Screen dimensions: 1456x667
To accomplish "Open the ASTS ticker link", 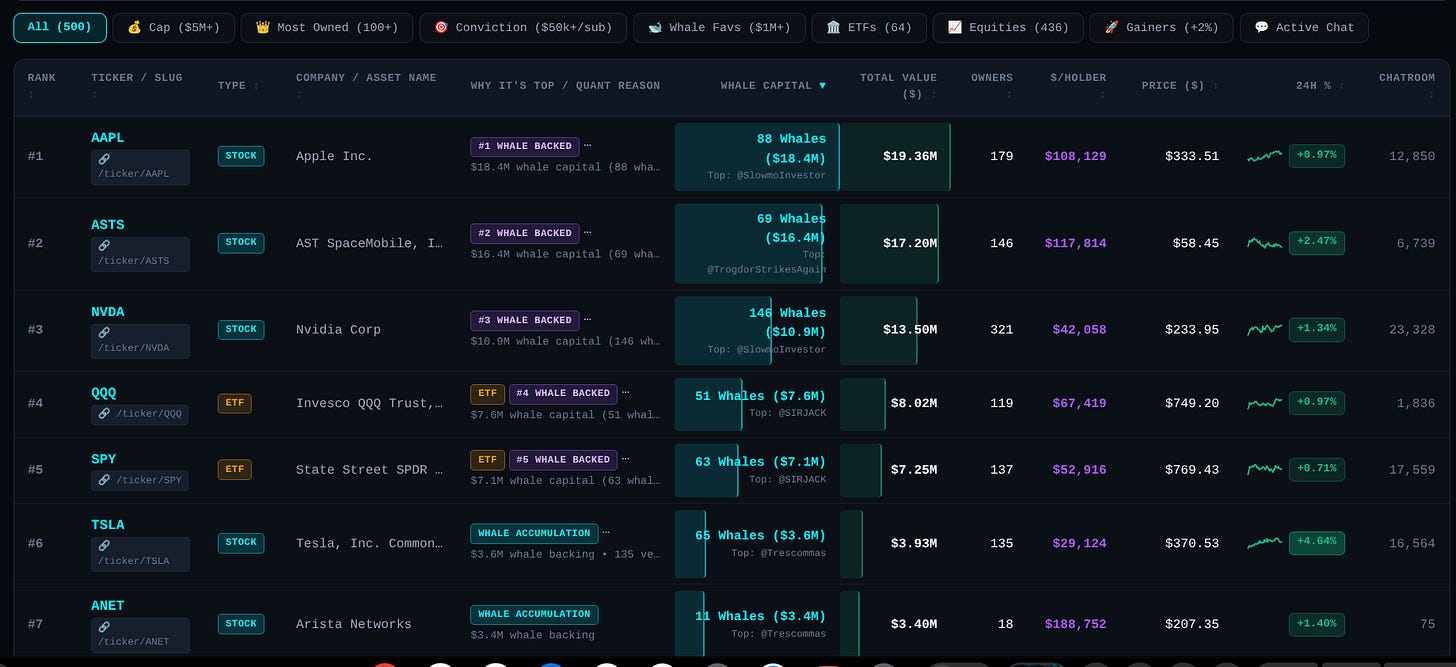I will [108, 225].
